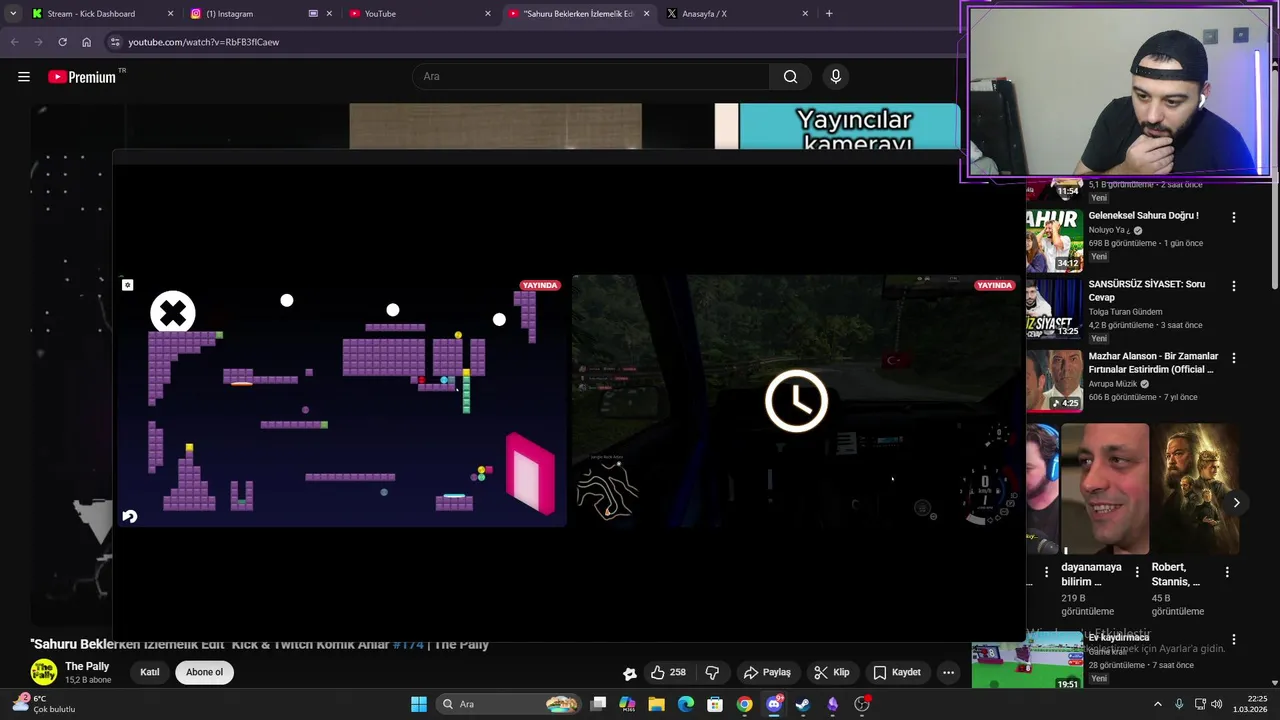The height and width of the screenshot is (720, 1280).
Task: Open Mazhar Alanson thumbnail showing 4:25
Action: (1054, 380)
